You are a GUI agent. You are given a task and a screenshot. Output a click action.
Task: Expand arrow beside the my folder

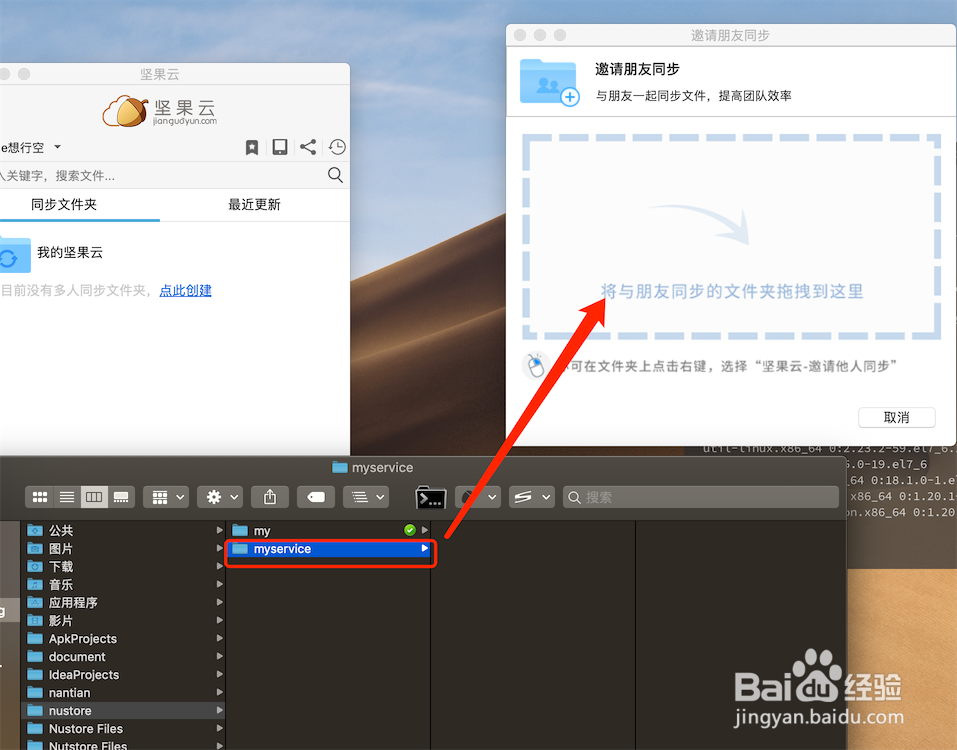[x=425, y=530]
